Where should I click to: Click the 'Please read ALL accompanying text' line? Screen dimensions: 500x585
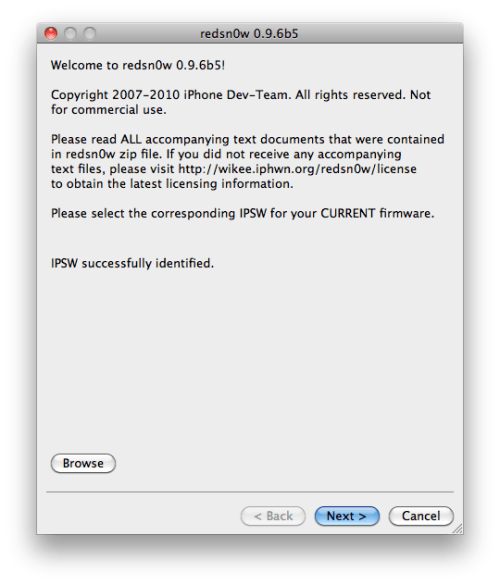pyautogui.click(x=248, y=140)
